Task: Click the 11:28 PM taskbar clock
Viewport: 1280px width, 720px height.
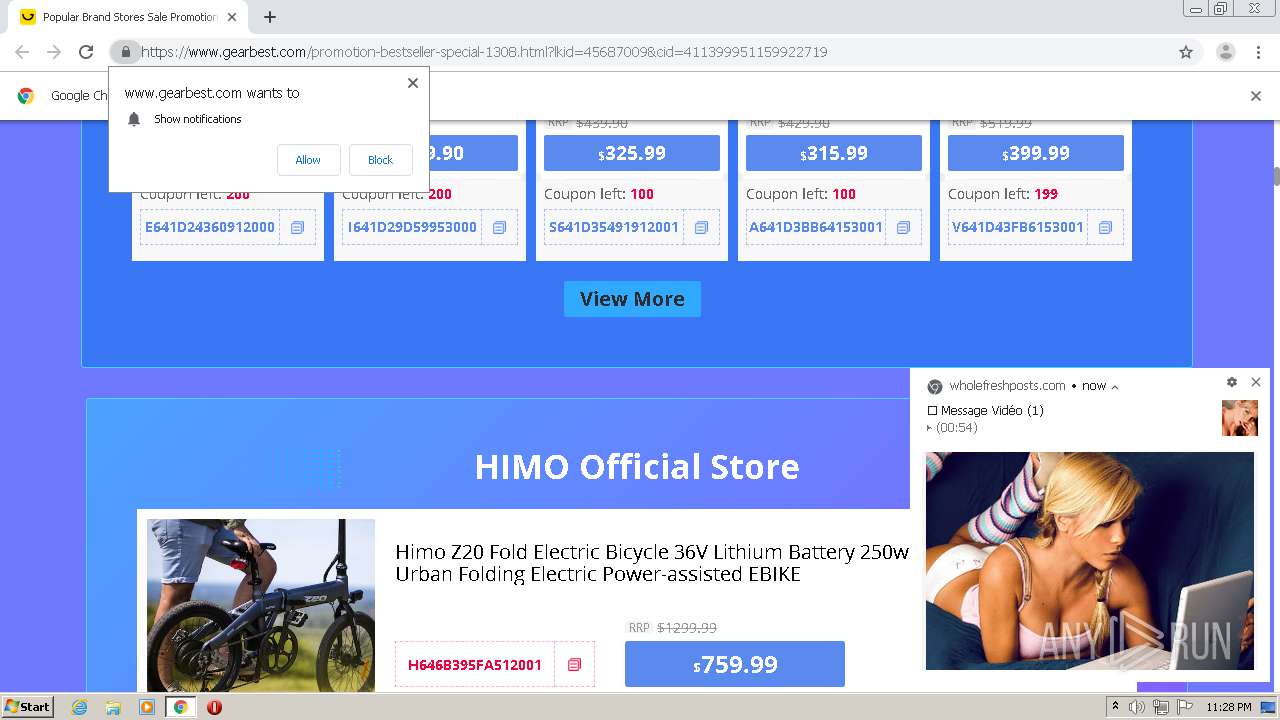Action: (x=1229, y=707)
